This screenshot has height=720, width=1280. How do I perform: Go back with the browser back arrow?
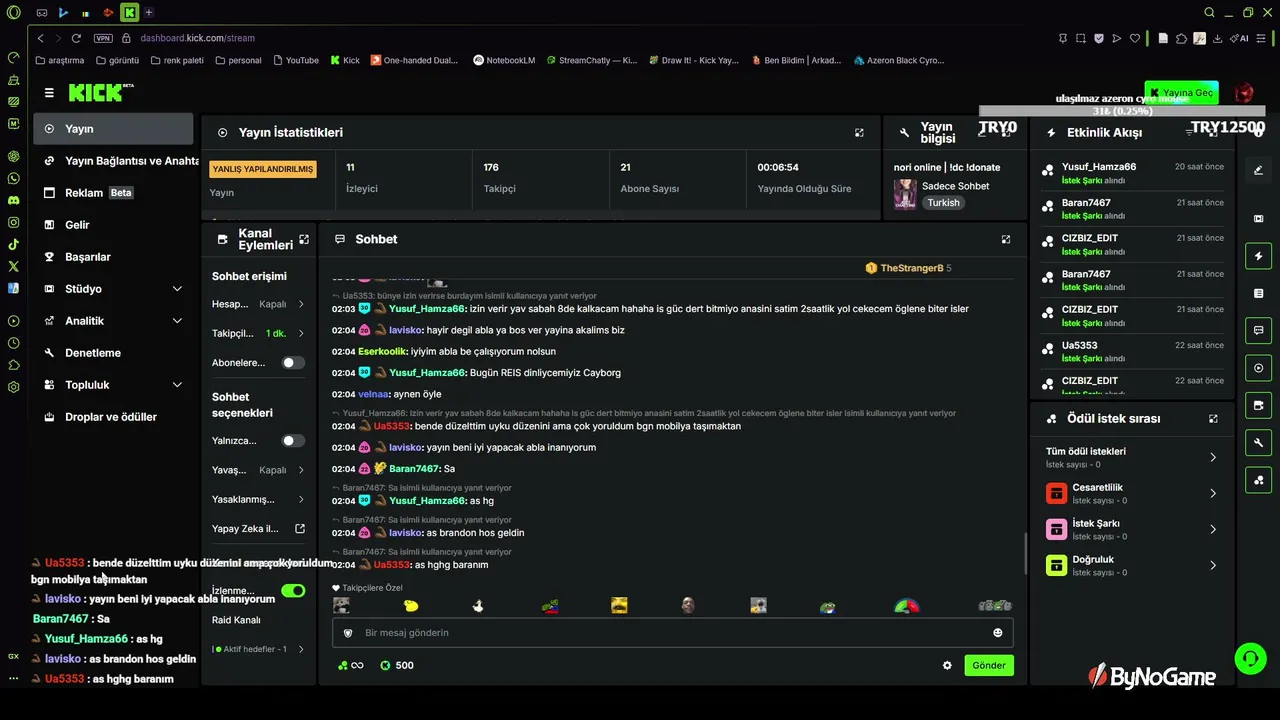41,38
